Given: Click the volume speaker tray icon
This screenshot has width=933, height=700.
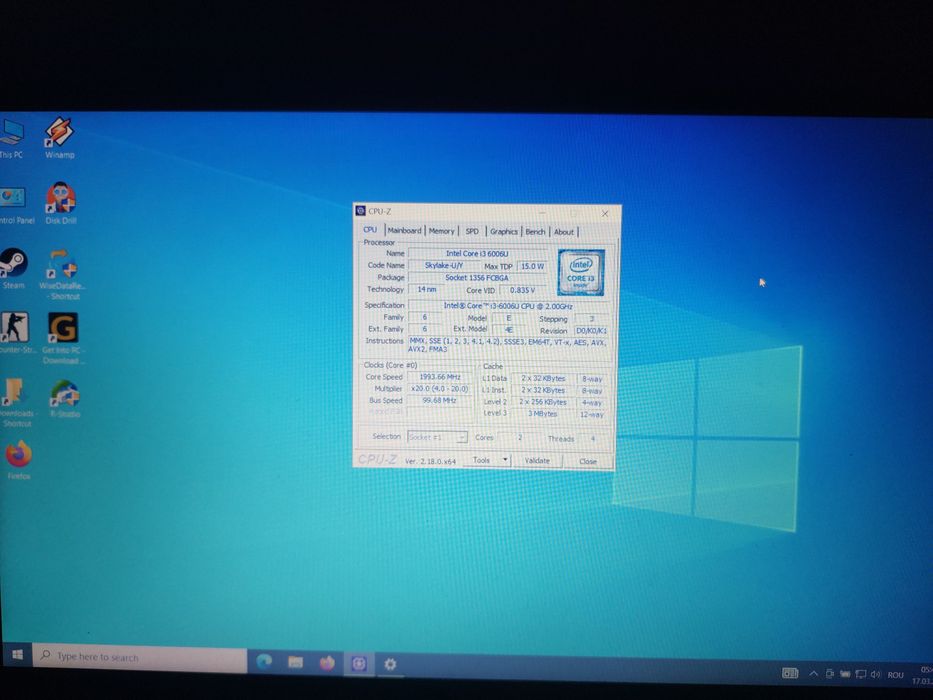Looking at the screenshot, I should coord(875,674).
